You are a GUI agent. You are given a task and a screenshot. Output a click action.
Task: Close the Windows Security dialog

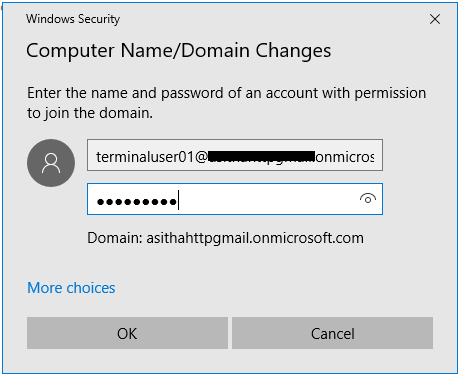coord(435,19)
